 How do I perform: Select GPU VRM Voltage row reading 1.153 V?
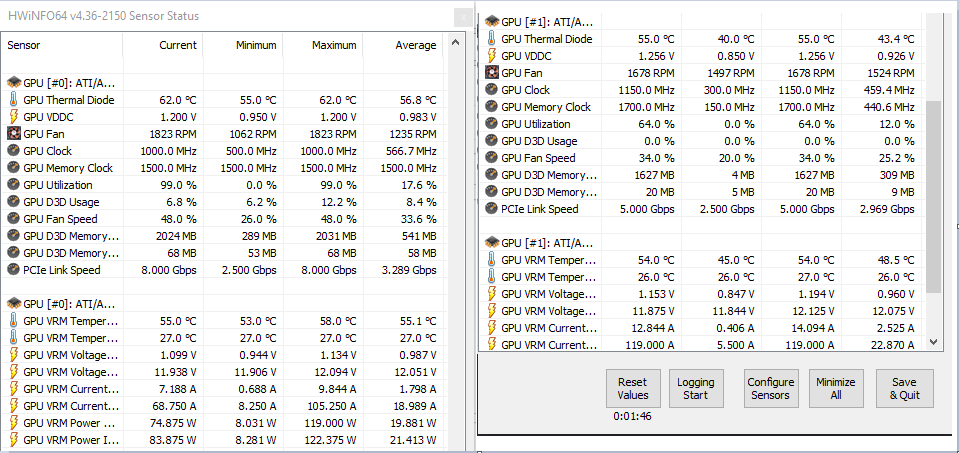pos(703,294)
